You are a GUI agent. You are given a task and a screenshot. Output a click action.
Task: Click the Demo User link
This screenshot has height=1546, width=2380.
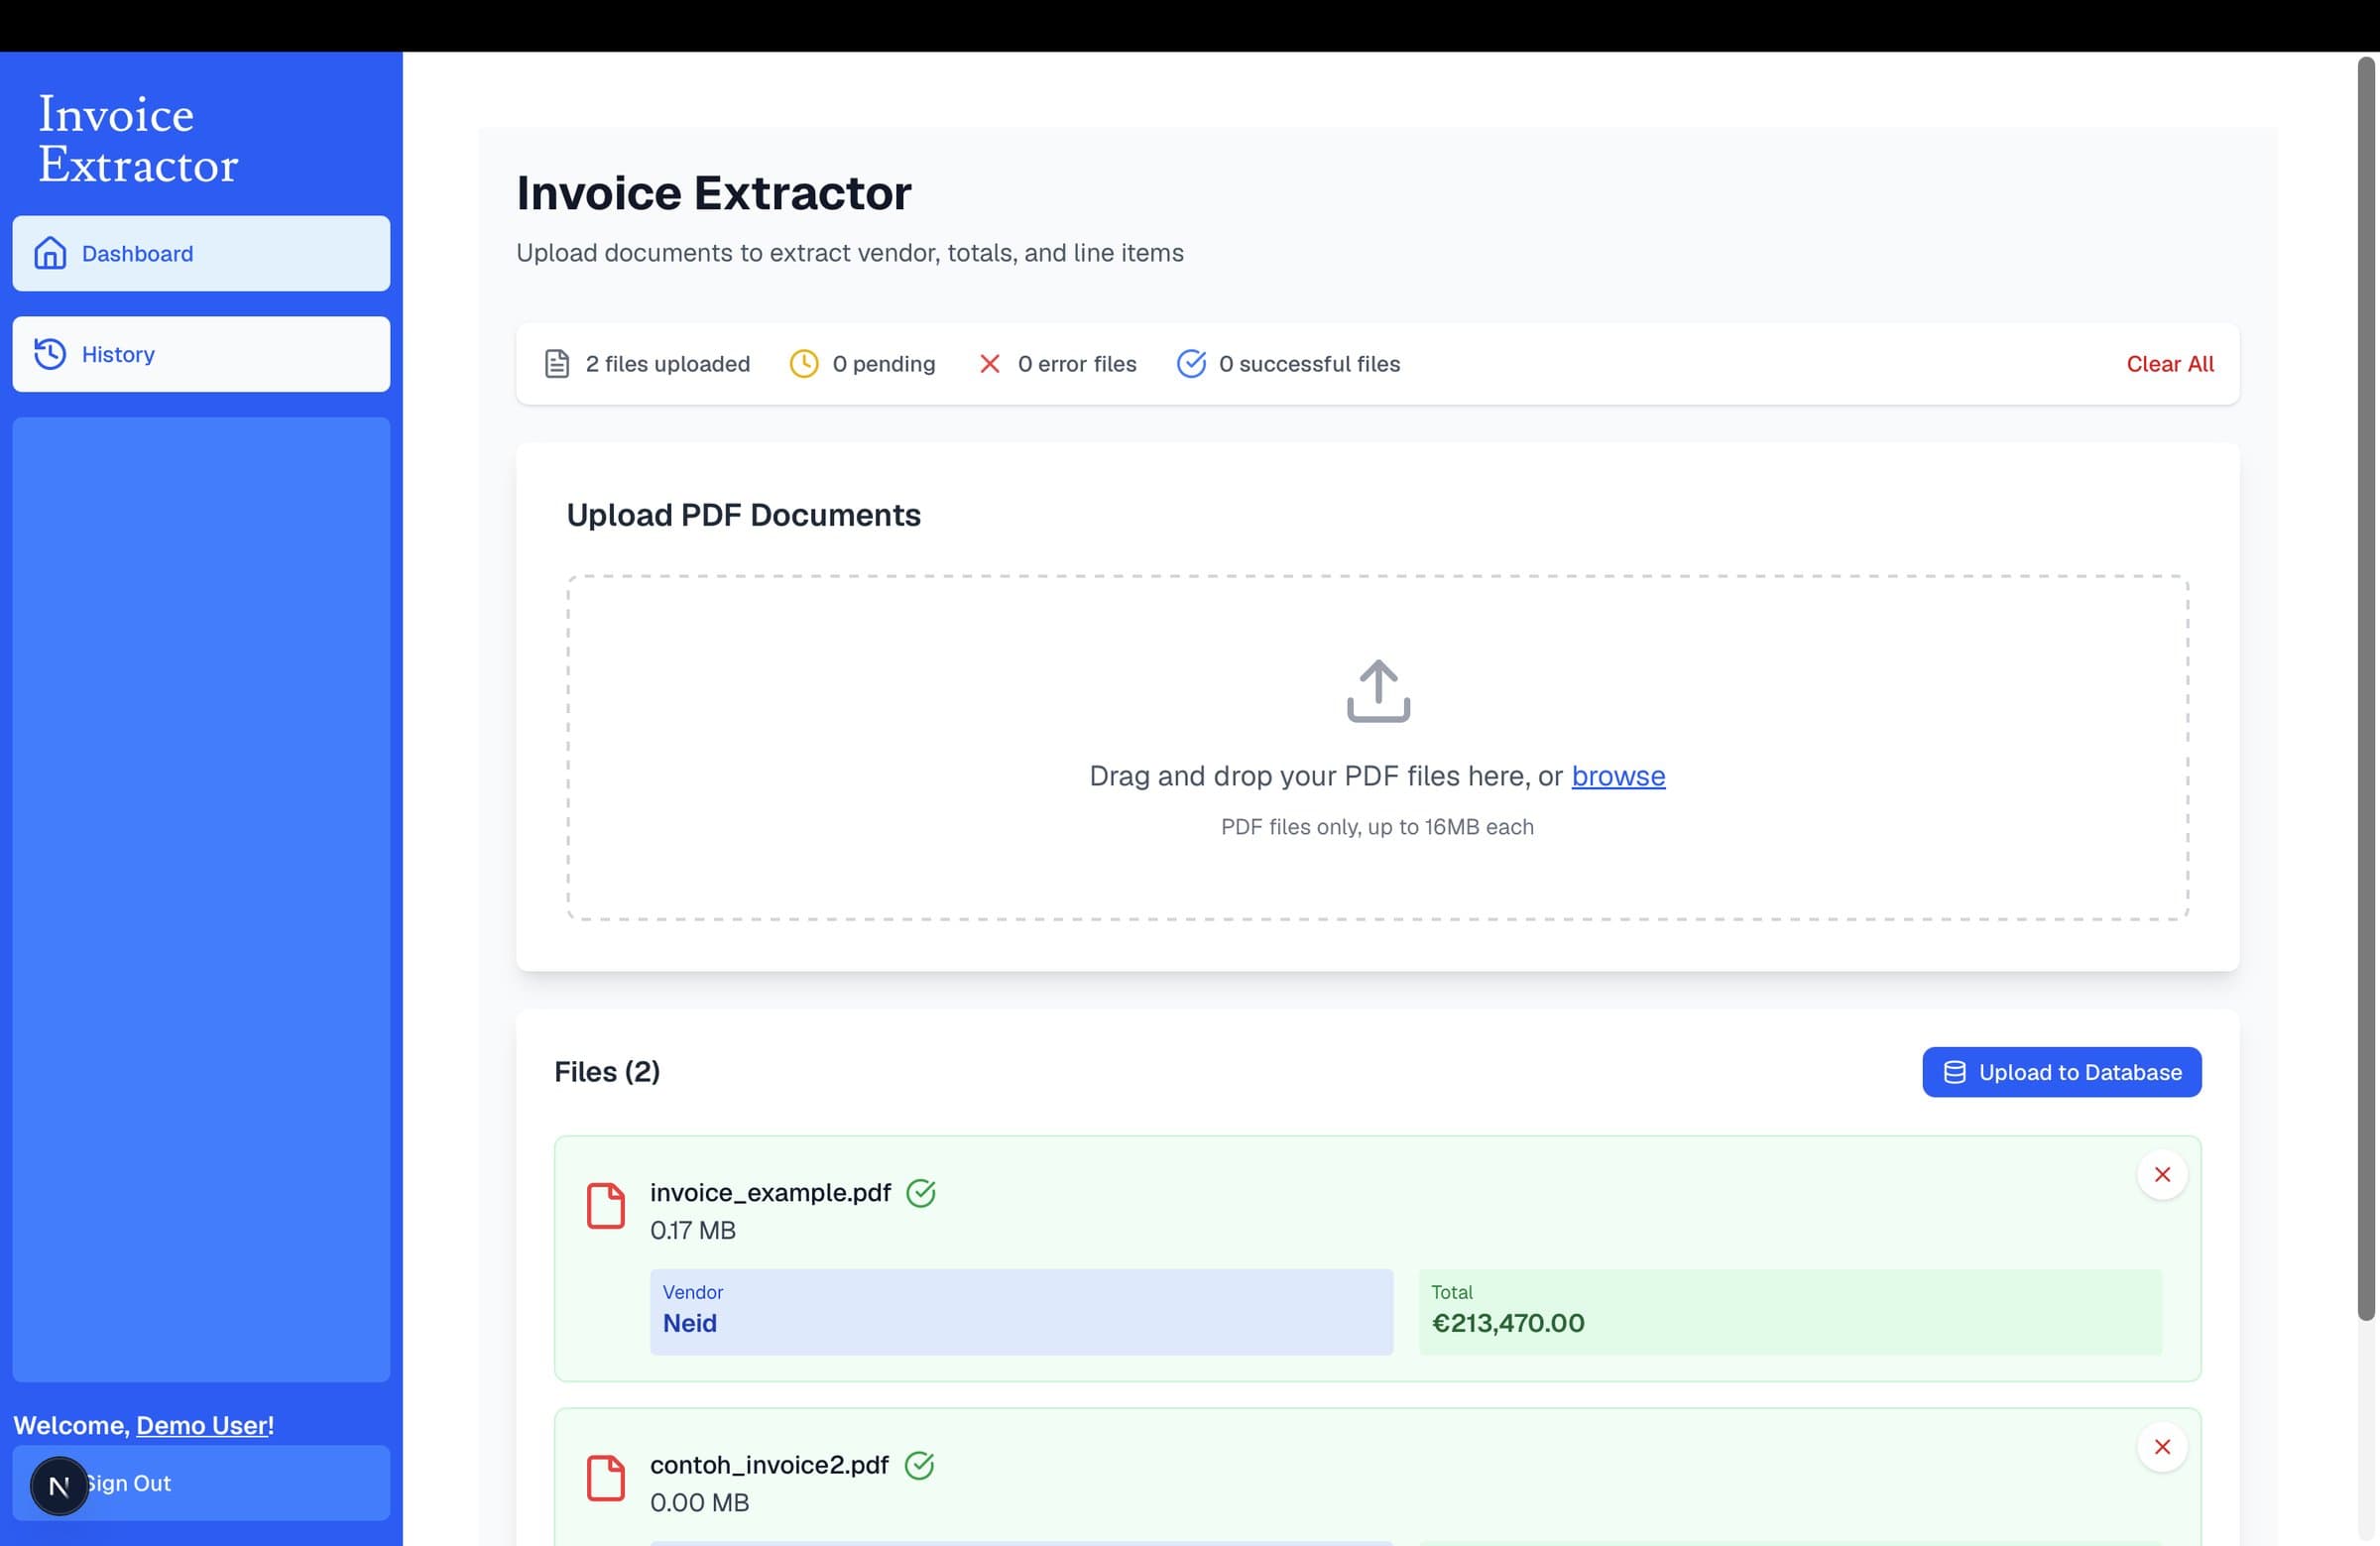[202, 1425]
